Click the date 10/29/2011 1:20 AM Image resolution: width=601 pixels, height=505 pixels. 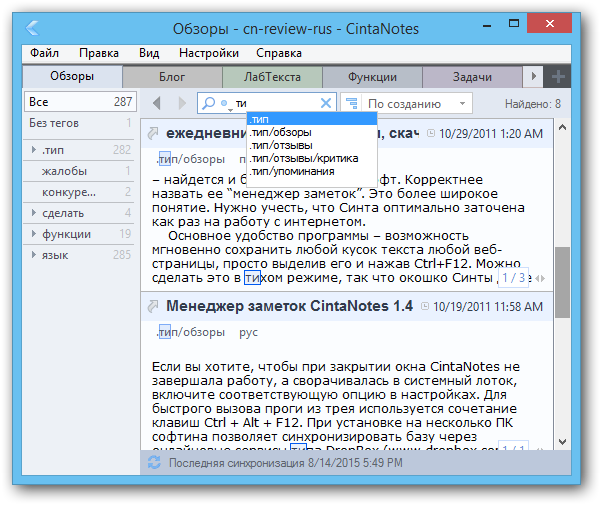(491, 134)
